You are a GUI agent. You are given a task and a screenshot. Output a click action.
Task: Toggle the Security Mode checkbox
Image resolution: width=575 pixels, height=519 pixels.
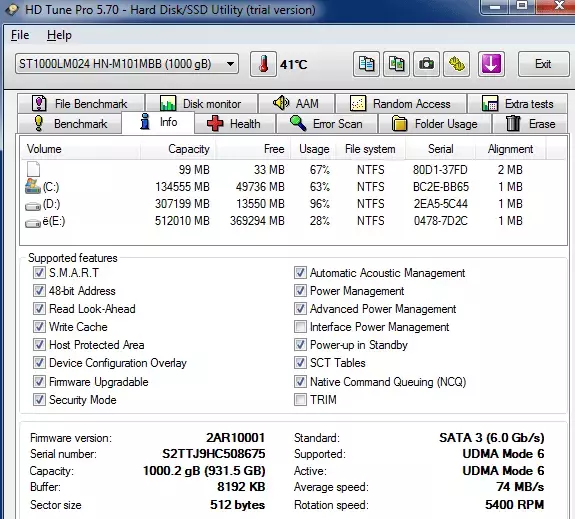pos(39,399)
